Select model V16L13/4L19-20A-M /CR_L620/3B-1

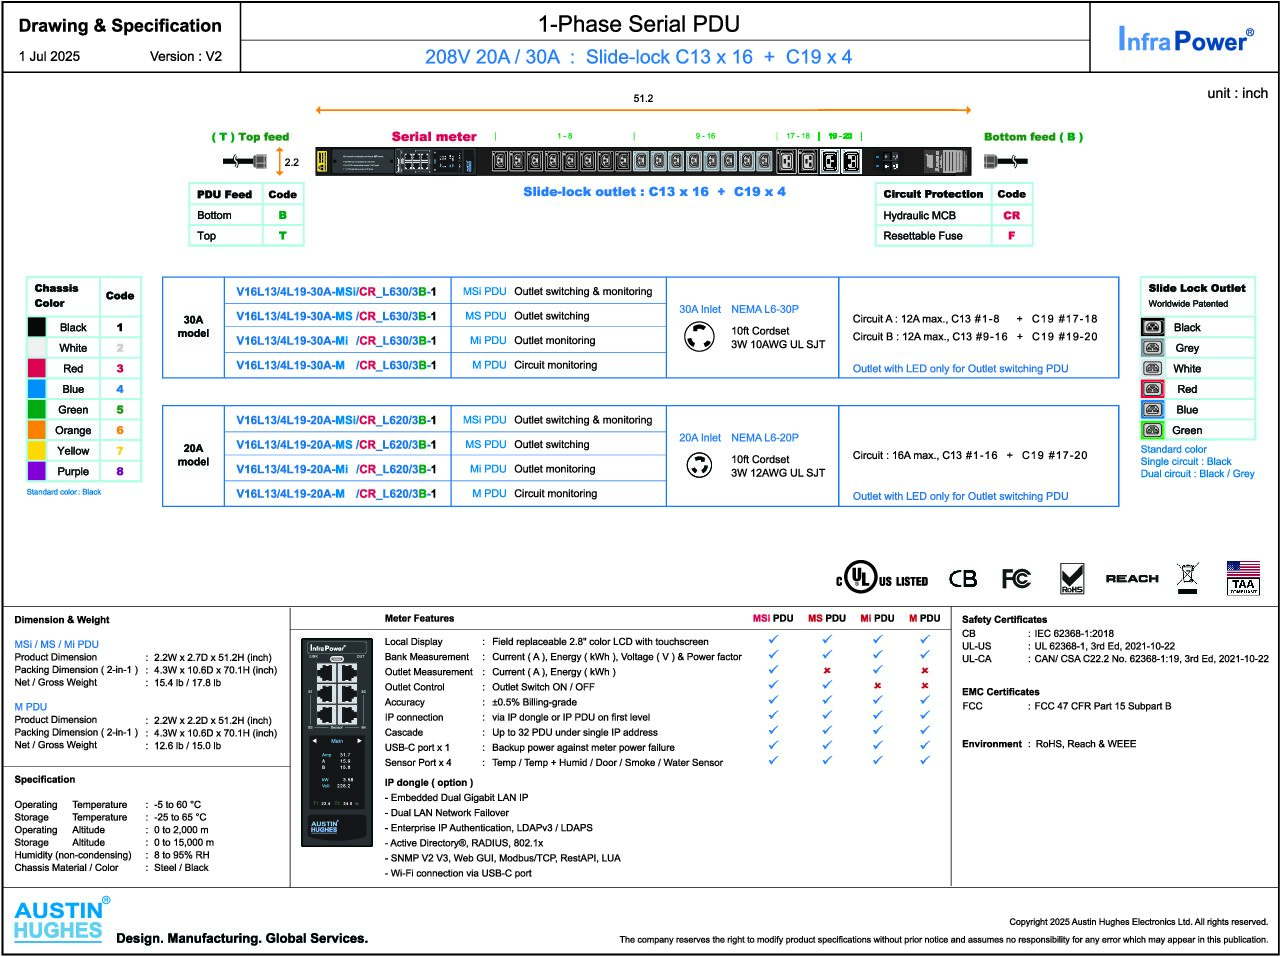[336, 493]
